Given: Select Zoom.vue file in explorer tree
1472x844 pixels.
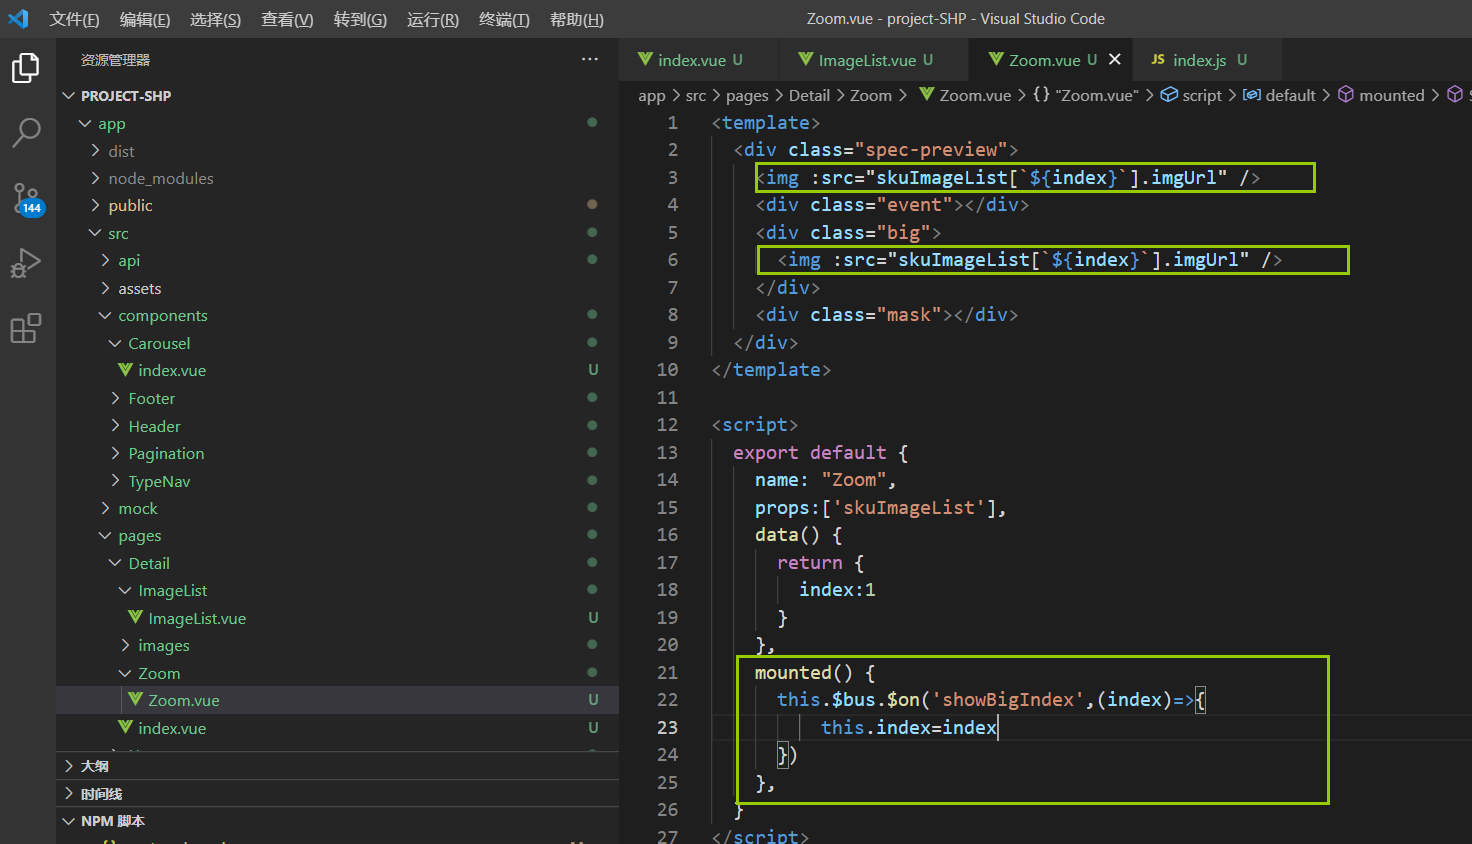Looking at the screenshot, I should [337, 700].
